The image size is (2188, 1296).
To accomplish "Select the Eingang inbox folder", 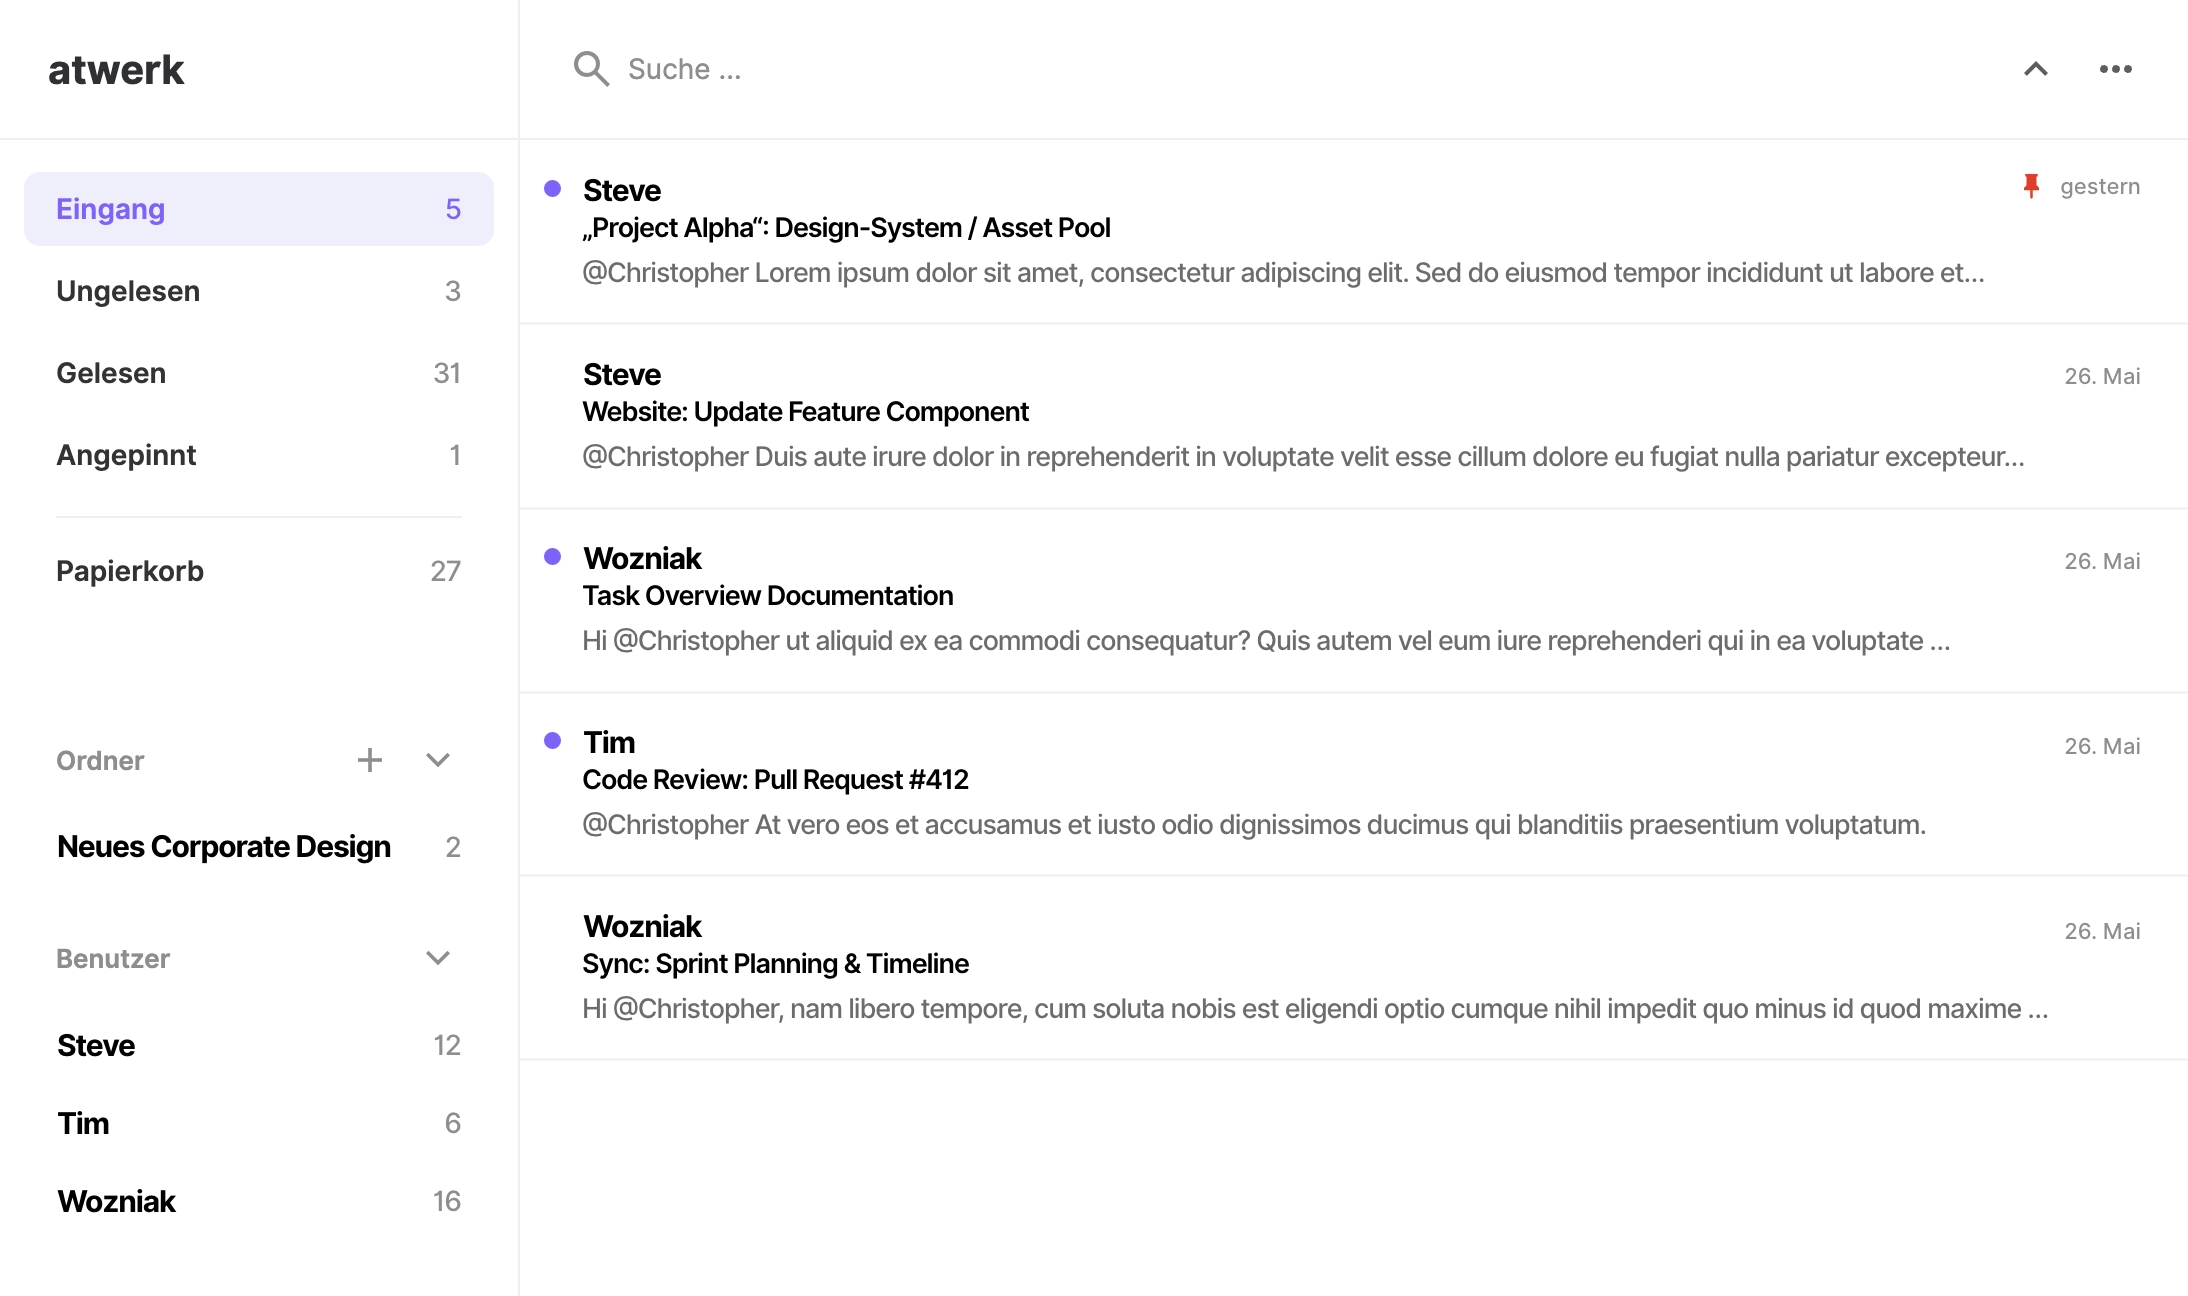I will 259,209.
